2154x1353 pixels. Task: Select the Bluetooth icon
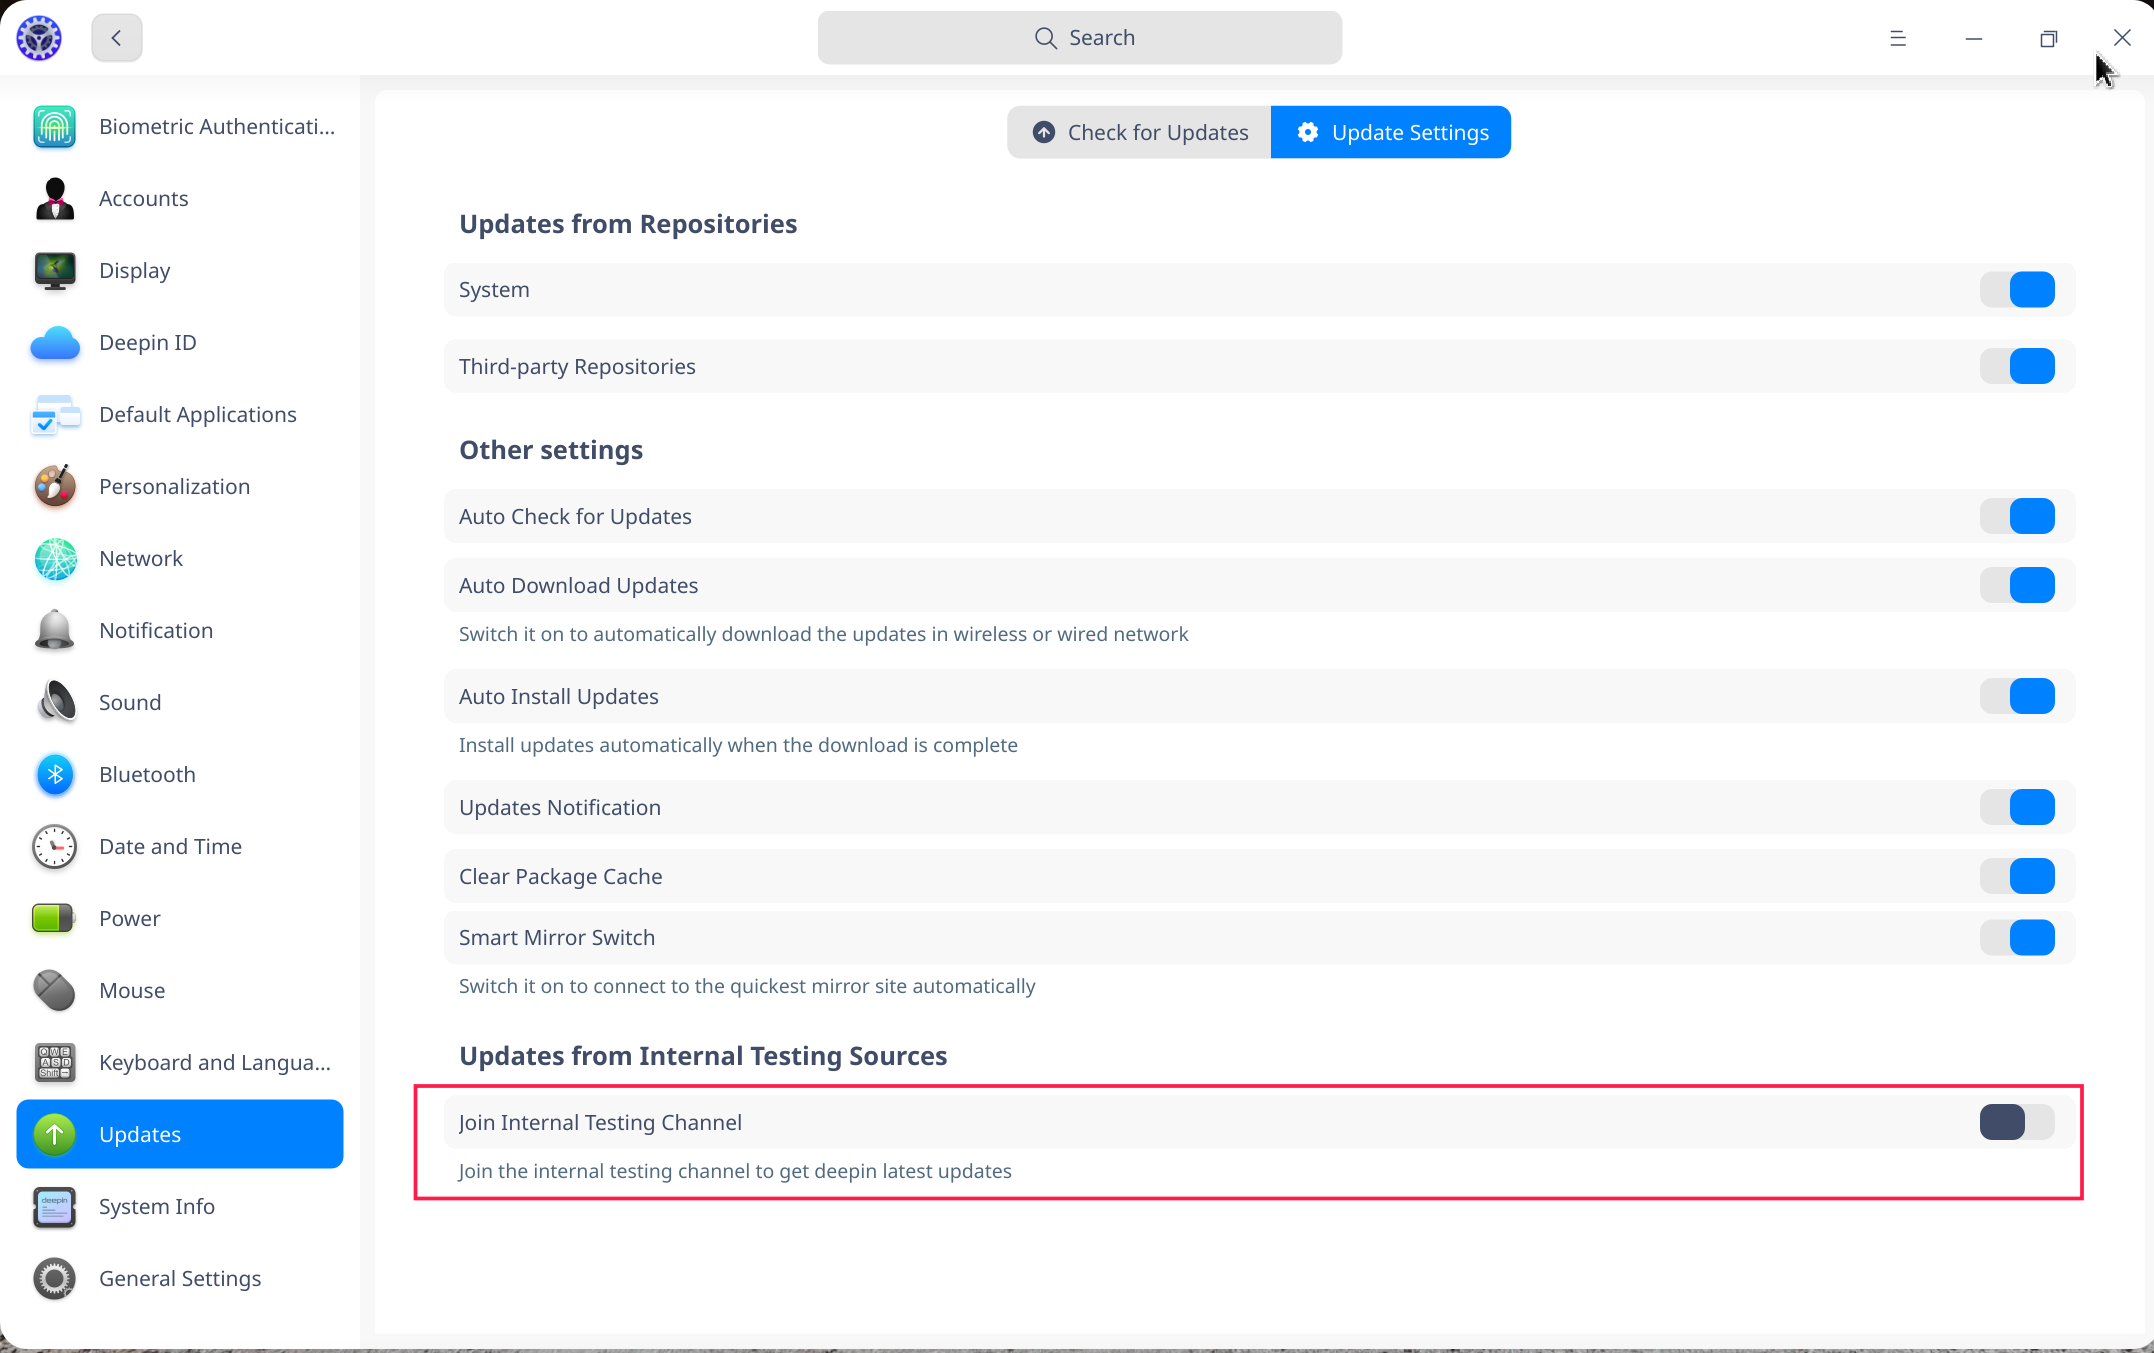54,775
